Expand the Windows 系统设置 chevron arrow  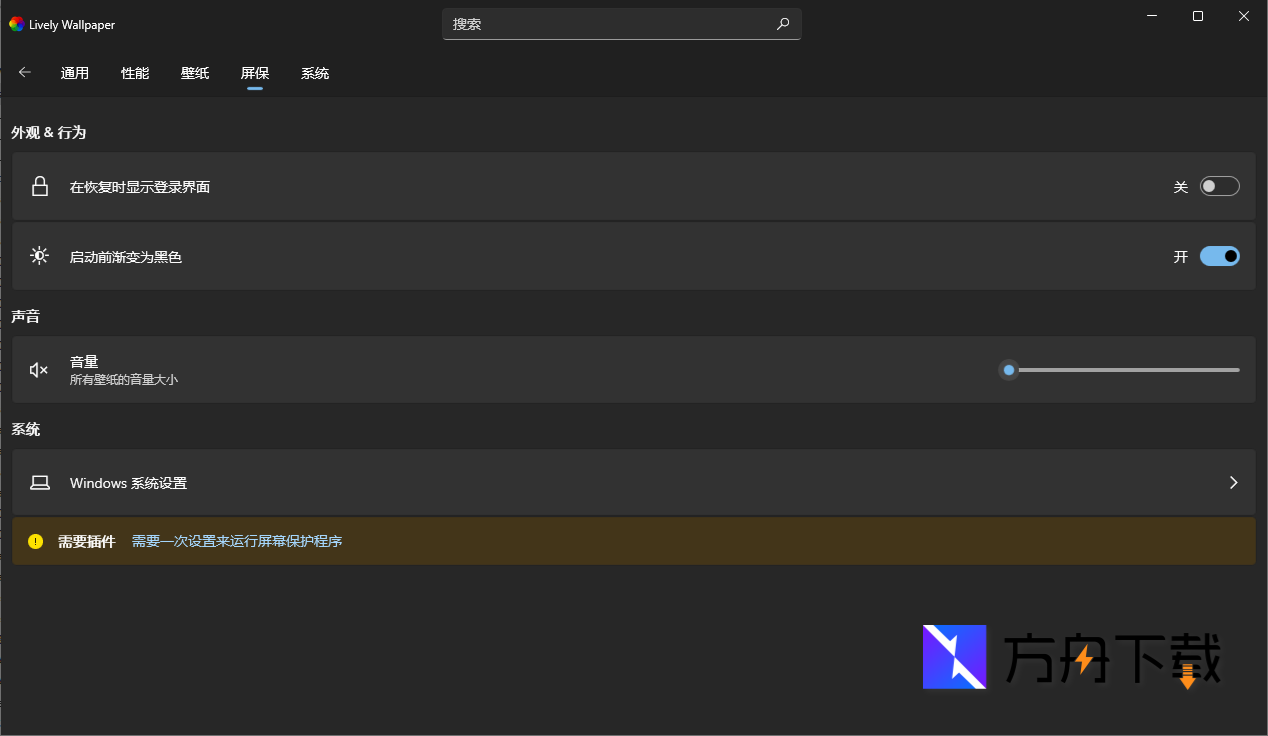point(1233,483)
